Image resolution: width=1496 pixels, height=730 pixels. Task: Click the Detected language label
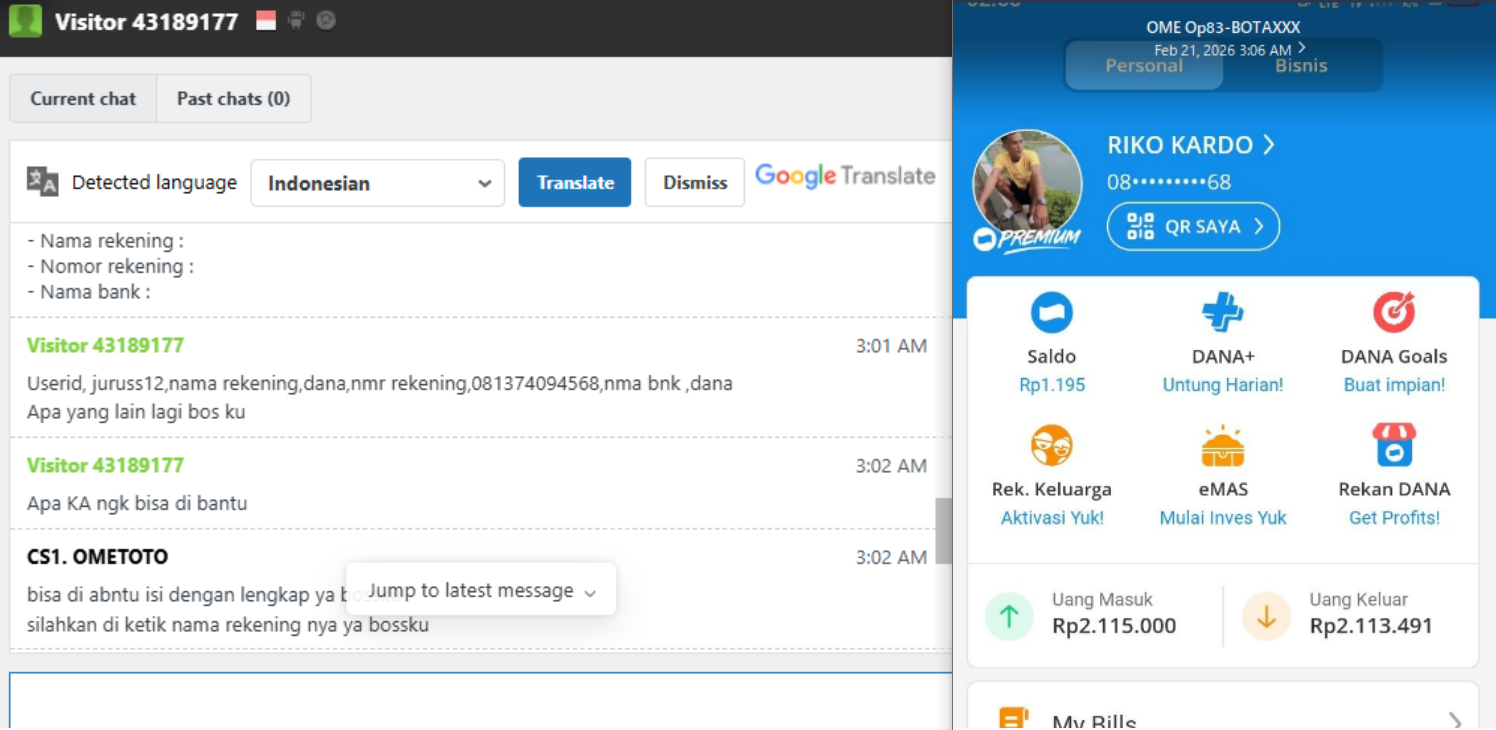pos(154,183)
